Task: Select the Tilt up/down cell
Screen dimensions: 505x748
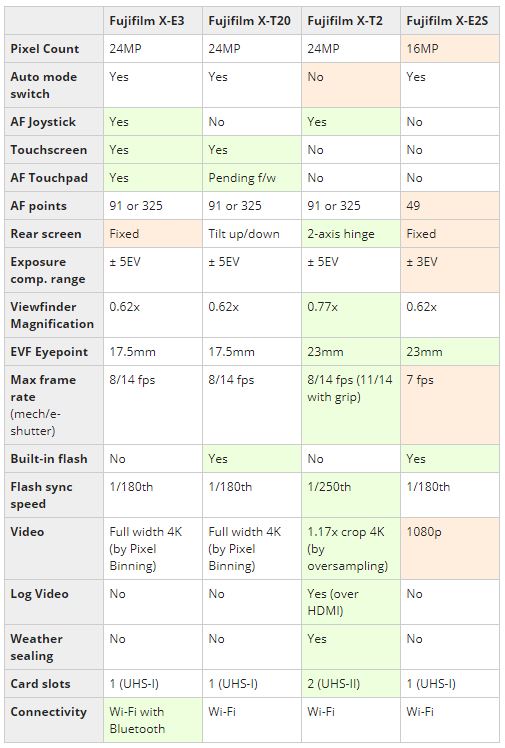Action: pyautogui.click(x=252, y=234)
